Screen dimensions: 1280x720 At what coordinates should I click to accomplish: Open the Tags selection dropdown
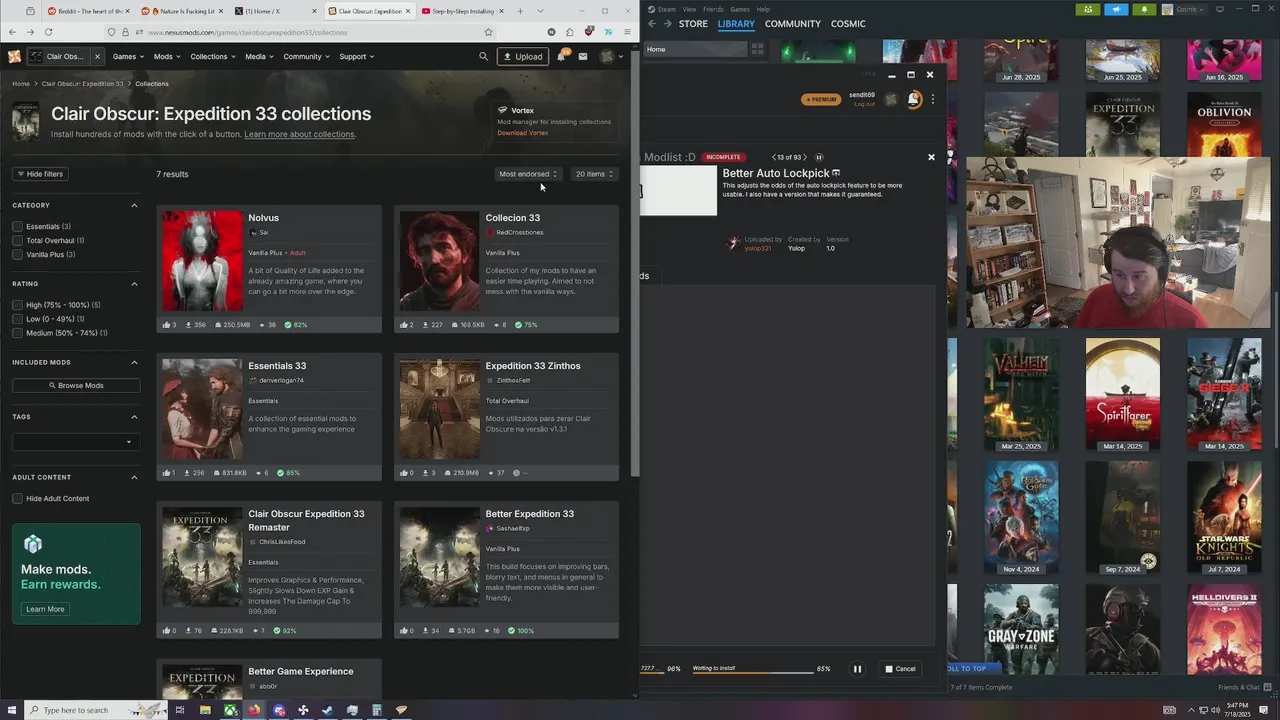(76, 441)
